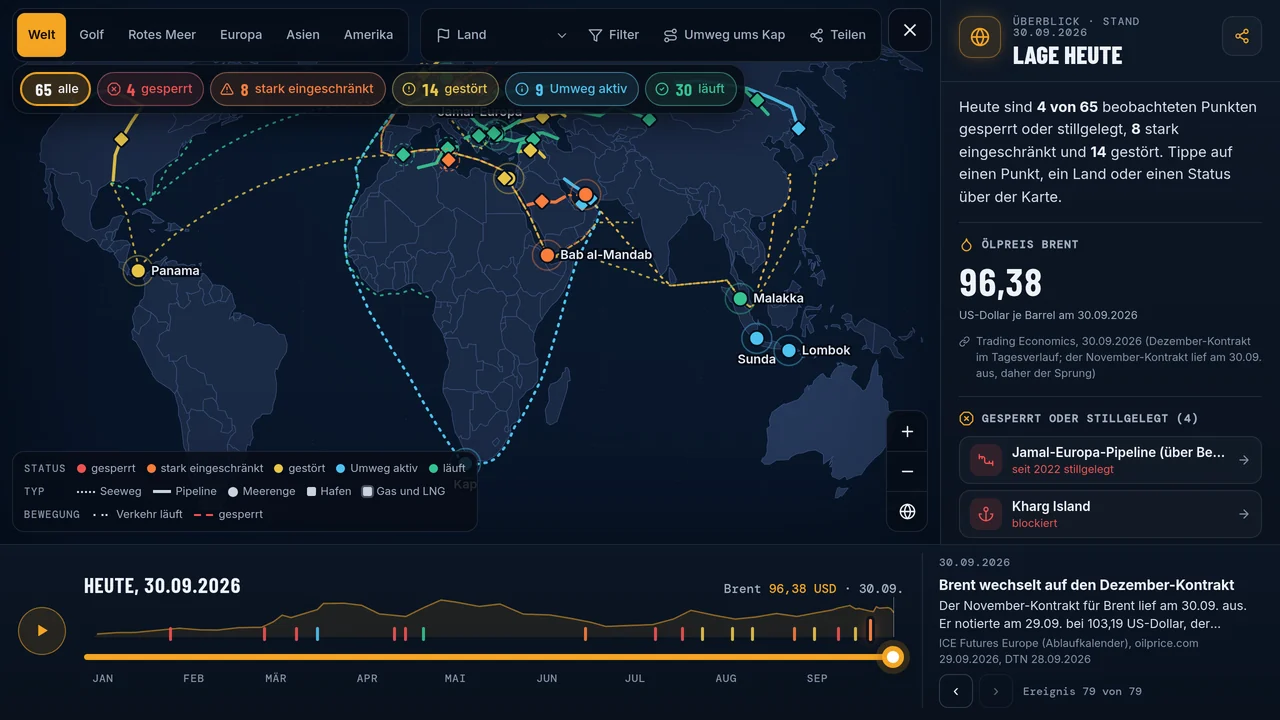Viewport: 1280px width, 720px height.
Task: Start timeline playback with play button
Action: click(42, 631)
